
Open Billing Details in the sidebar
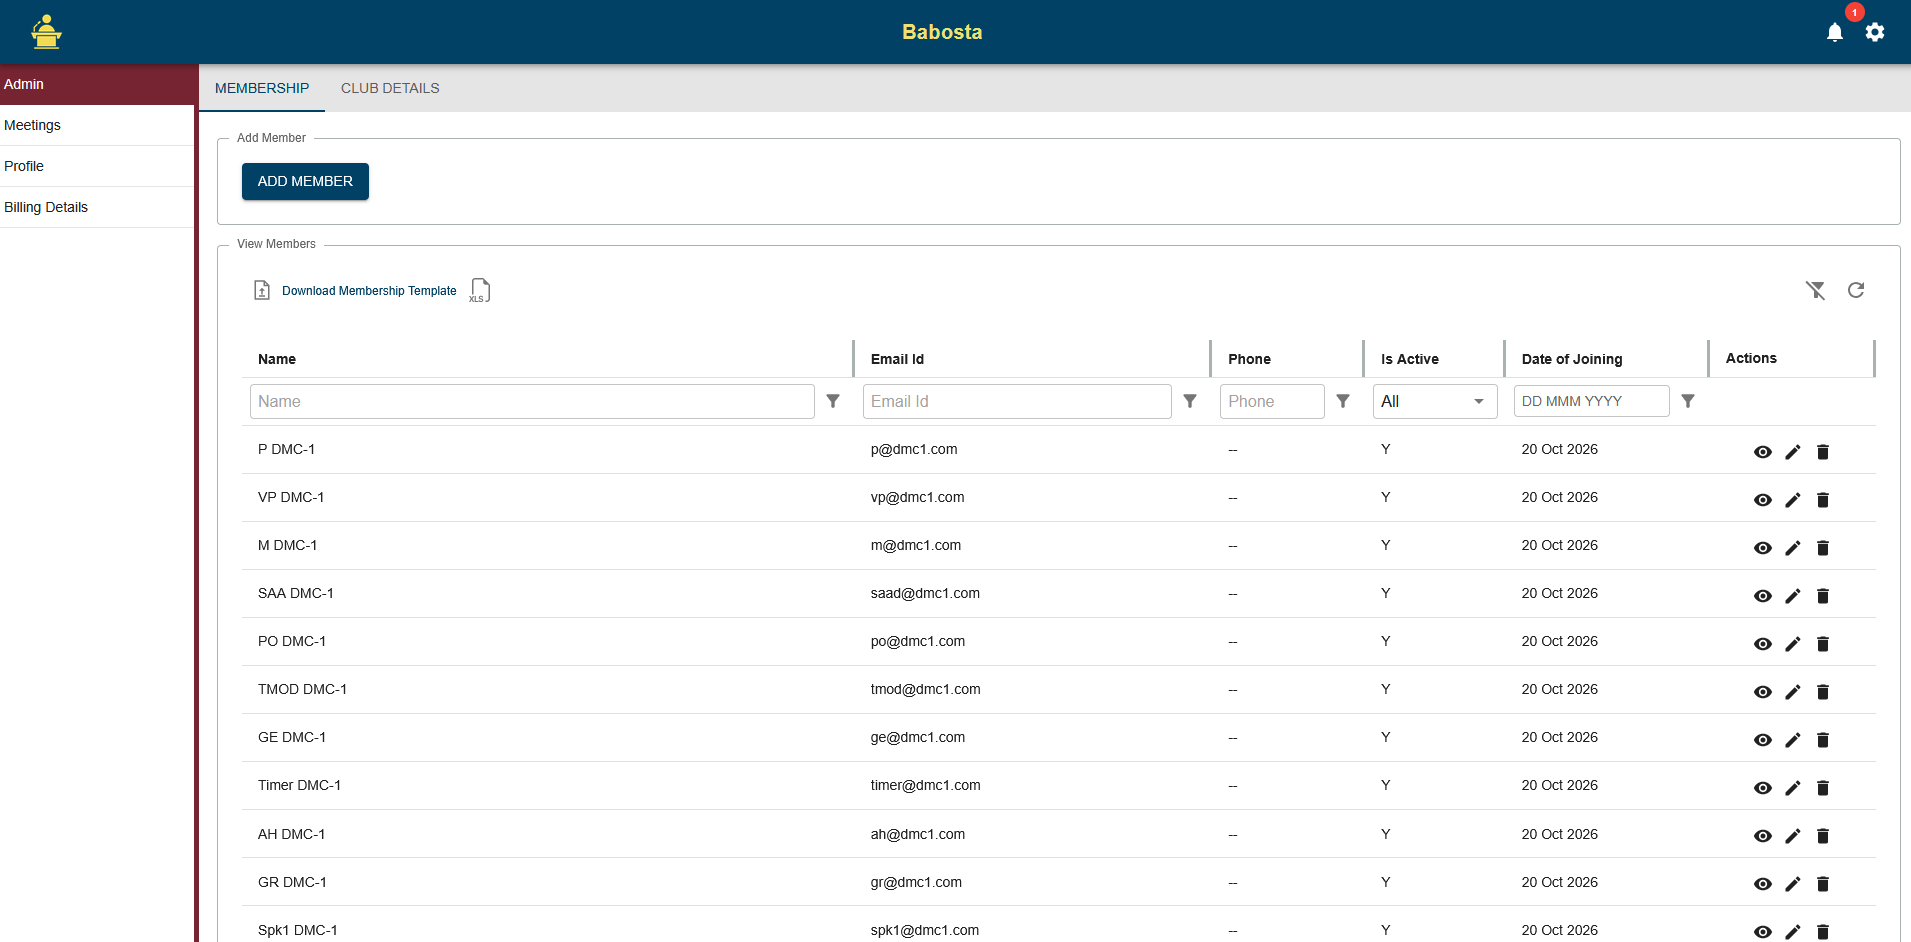click(x=97, y=207)
